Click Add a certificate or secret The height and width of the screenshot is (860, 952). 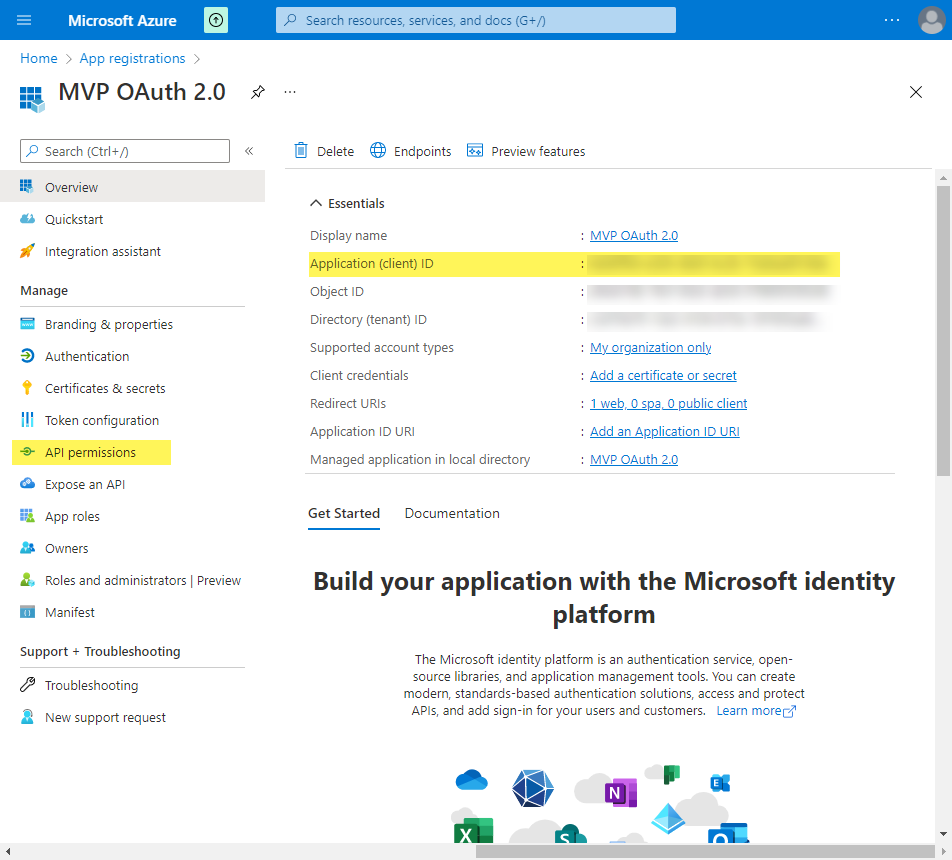click(663, 375)
